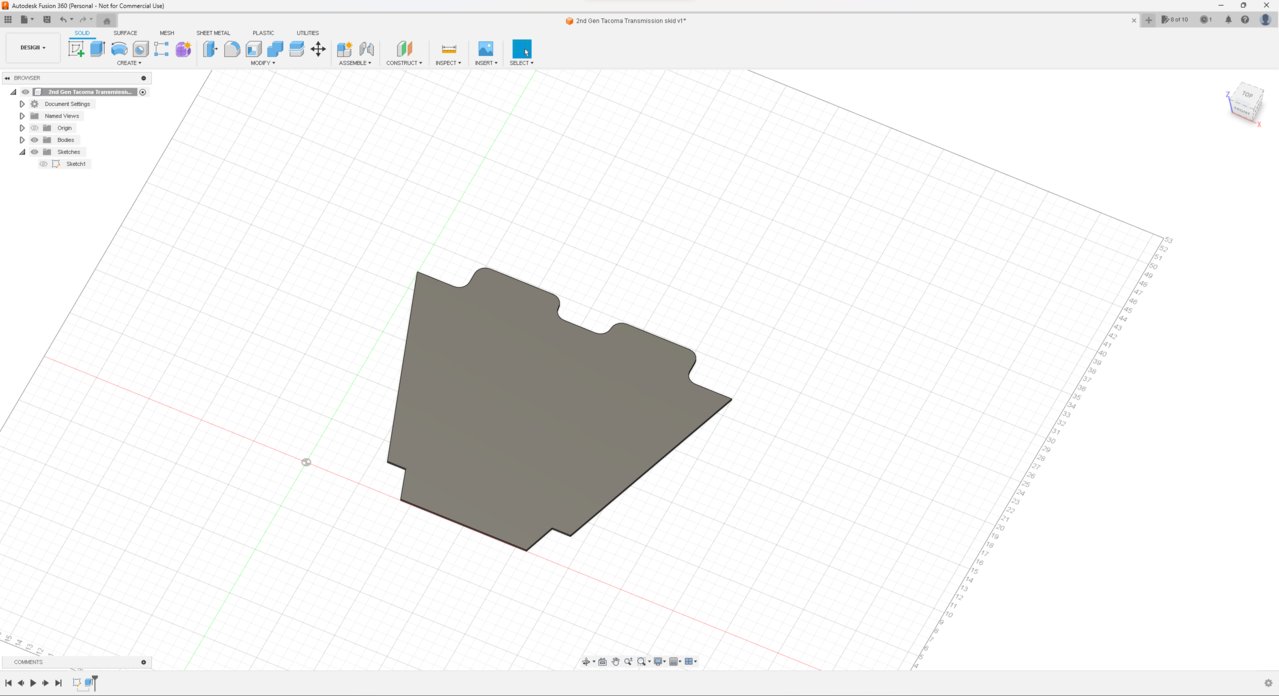Open the Inspect dropdown menu
Screen dimensions: 1279x696
pyautogui.click(x=448, y=63)
